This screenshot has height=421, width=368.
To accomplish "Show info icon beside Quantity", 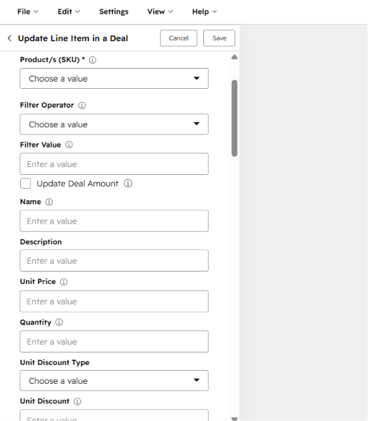I will tap(59, 322).
